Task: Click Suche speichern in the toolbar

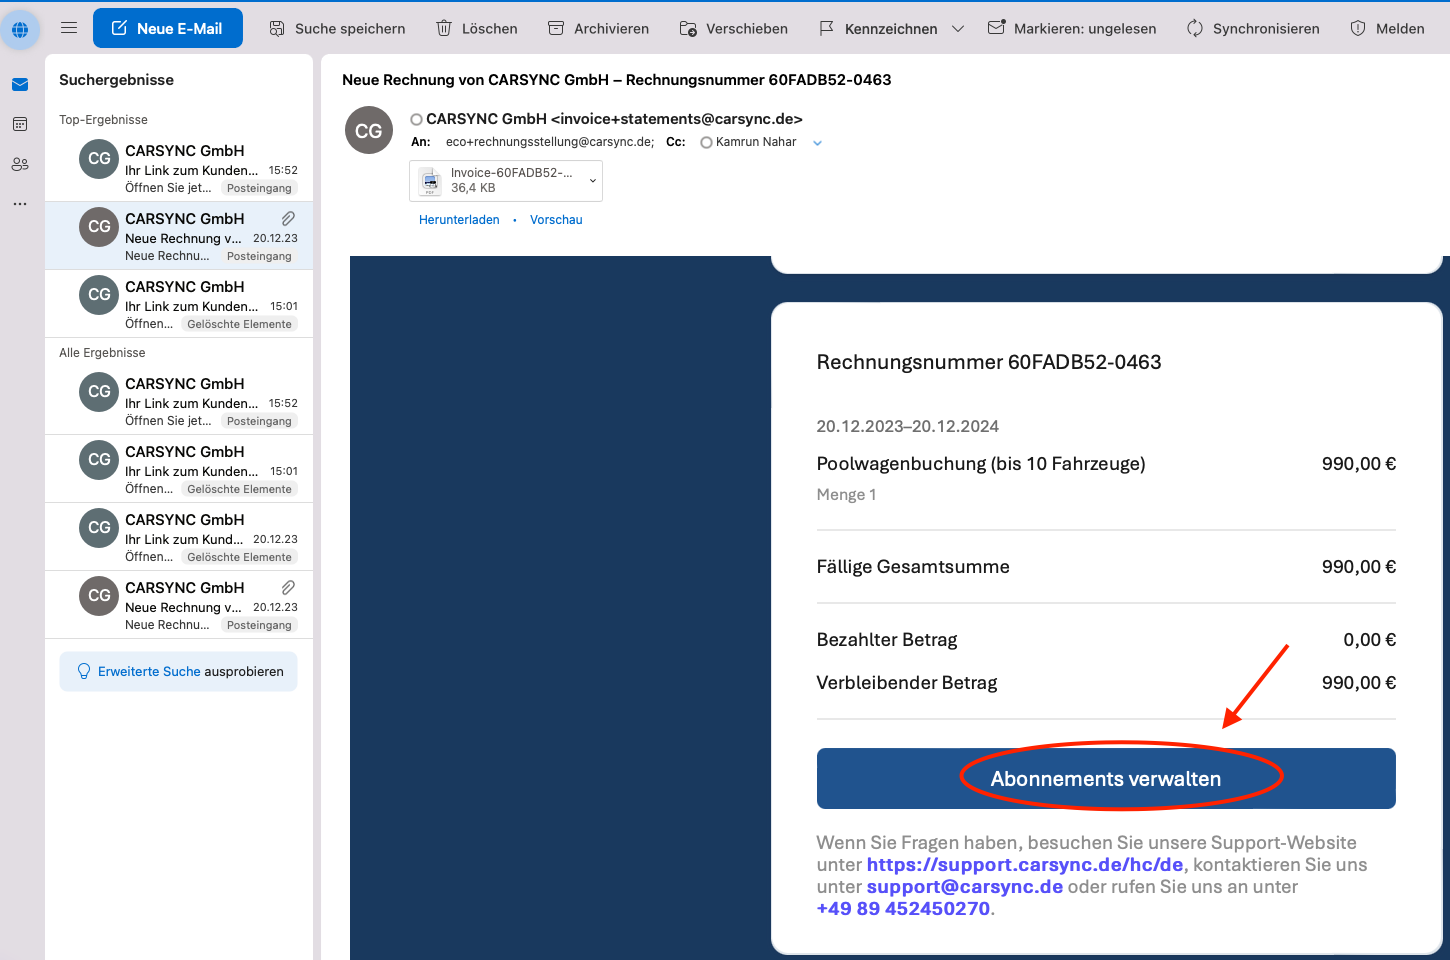Action: 337,28
